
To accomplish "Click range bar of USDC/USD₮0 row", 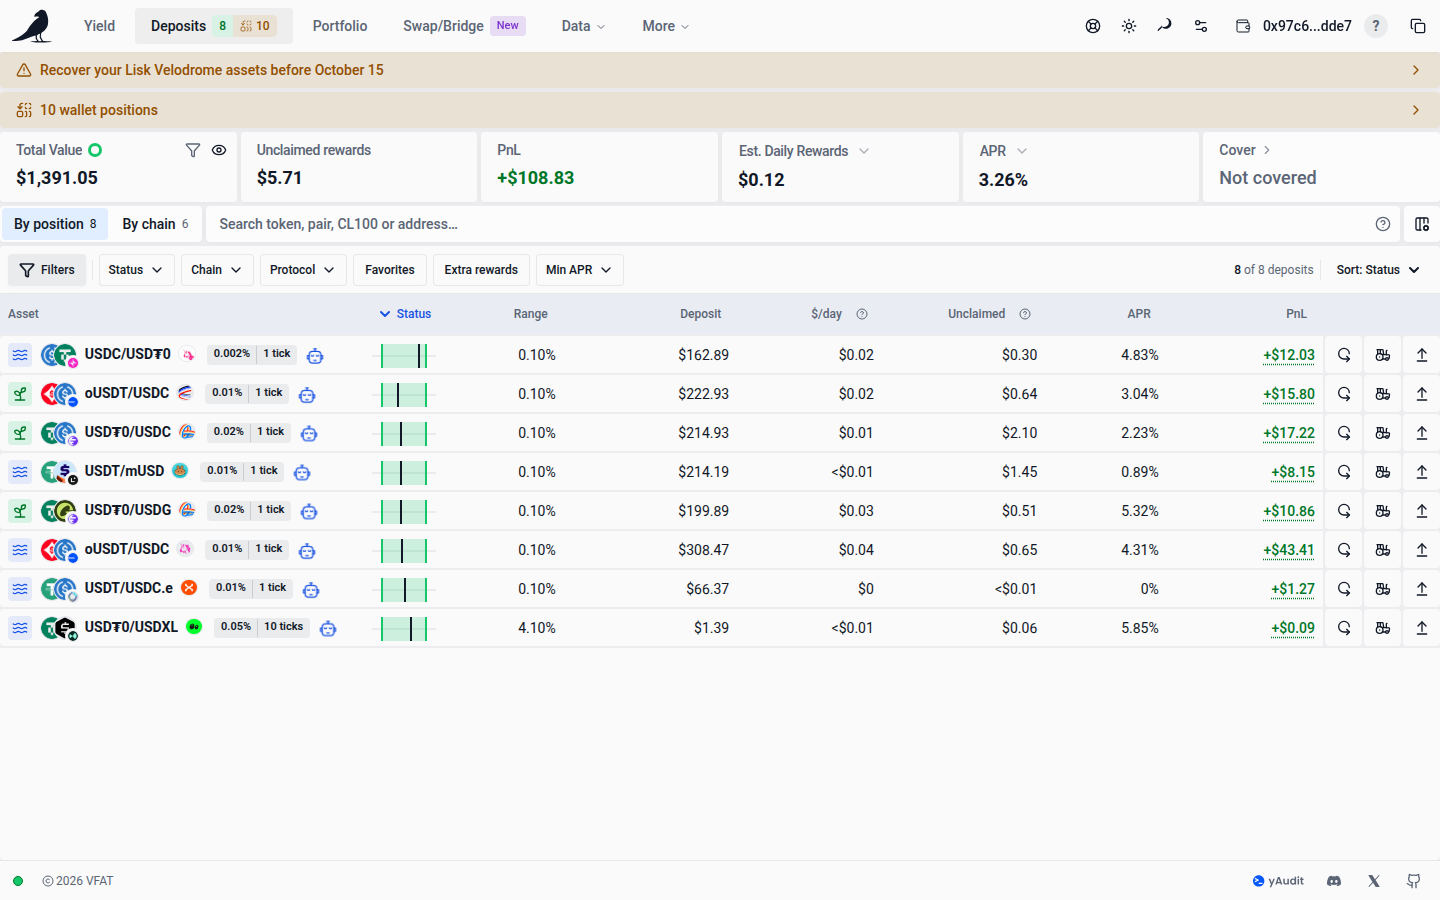I will 404,355.
